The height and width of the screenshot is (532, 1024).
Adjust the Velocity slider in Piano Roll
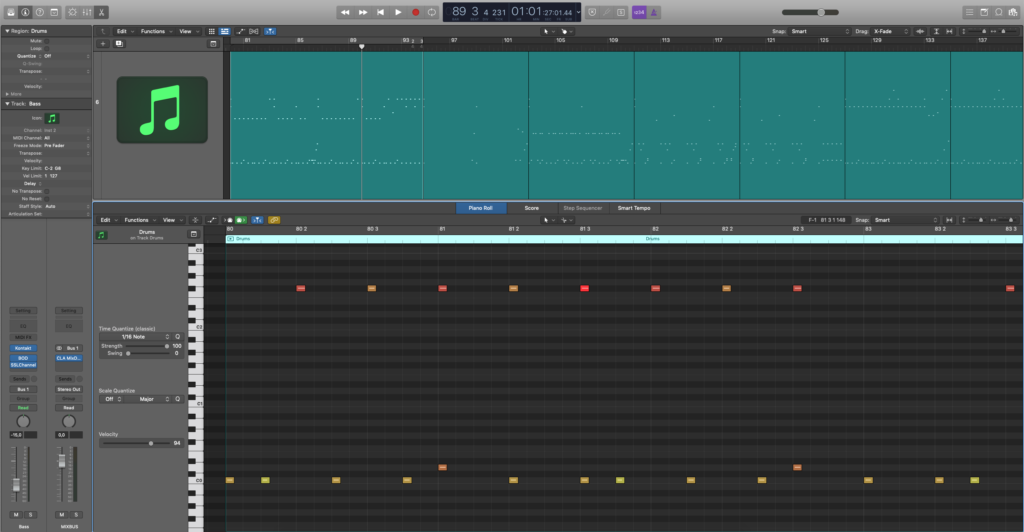135,443
